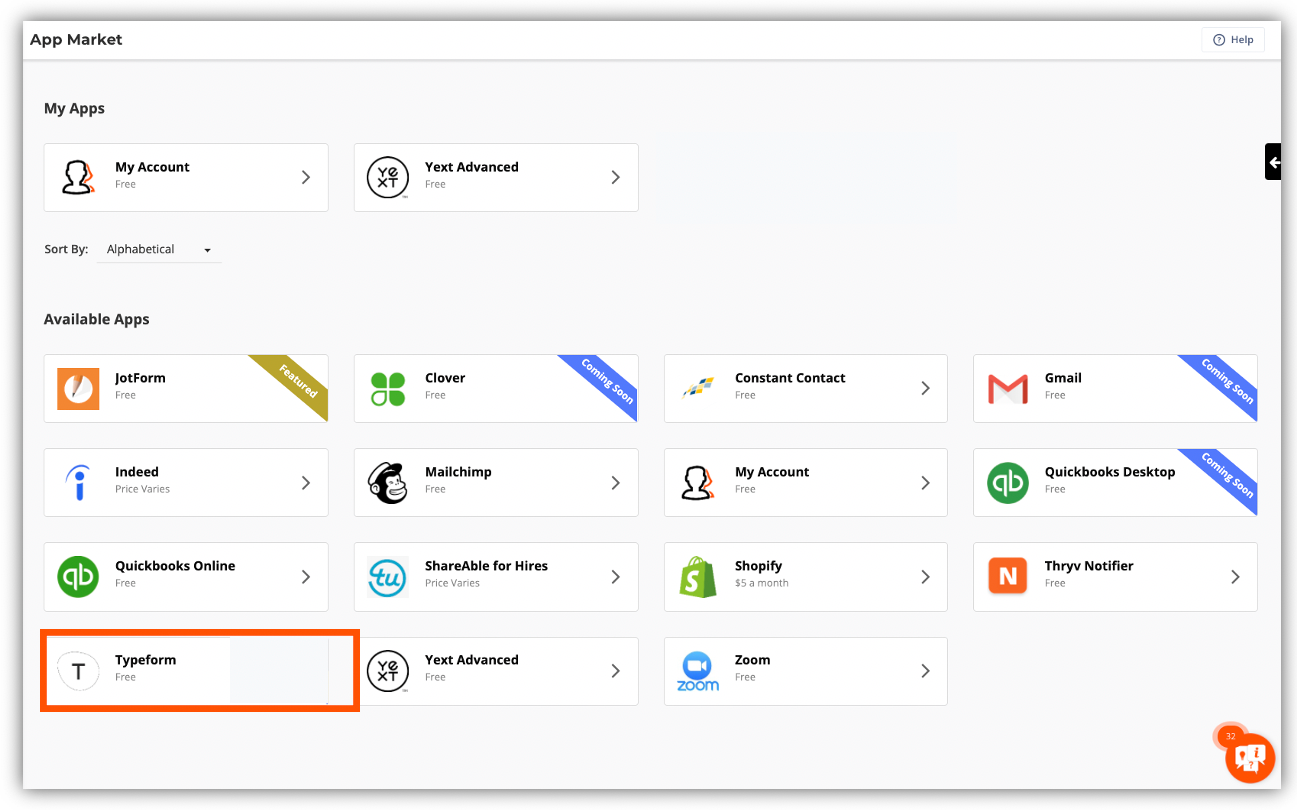Image resolution: width=1297 pixels, height=810 pixels.
Task: Click the My Account icon in Available Apps
Action: [698, 482]
